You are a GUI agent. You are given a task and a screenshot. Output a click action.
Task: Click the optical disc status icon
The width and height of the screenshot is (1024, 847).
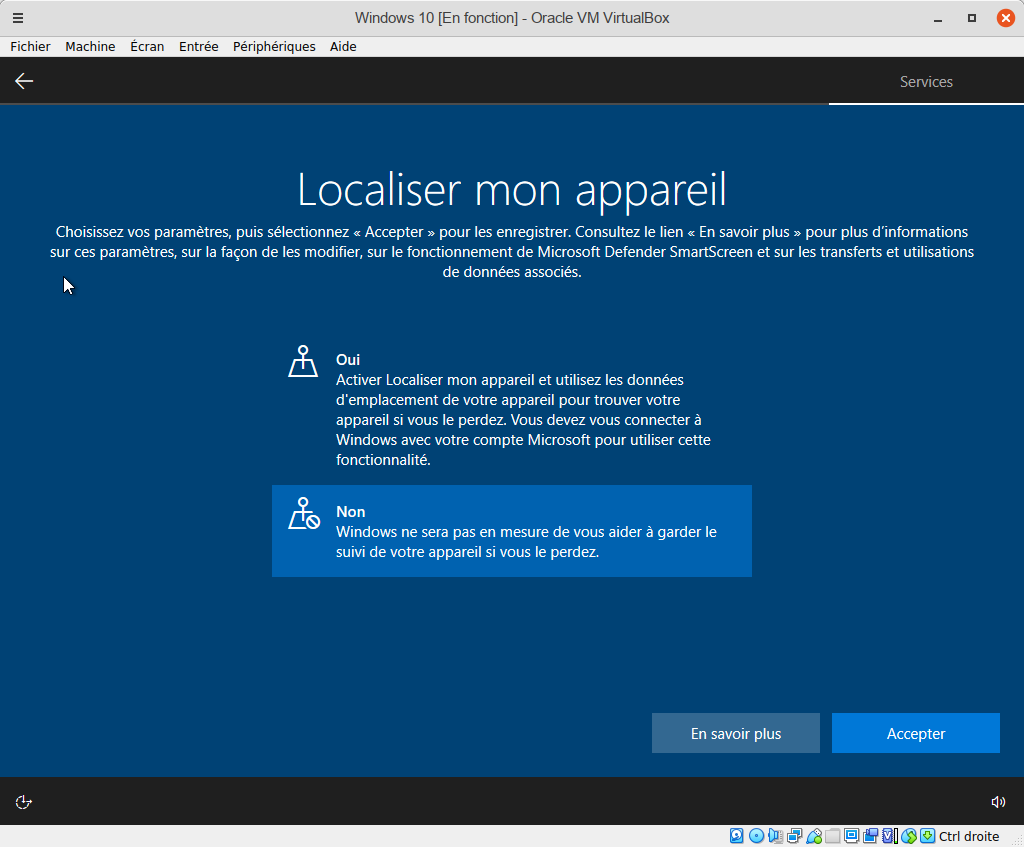coord(756,836)
